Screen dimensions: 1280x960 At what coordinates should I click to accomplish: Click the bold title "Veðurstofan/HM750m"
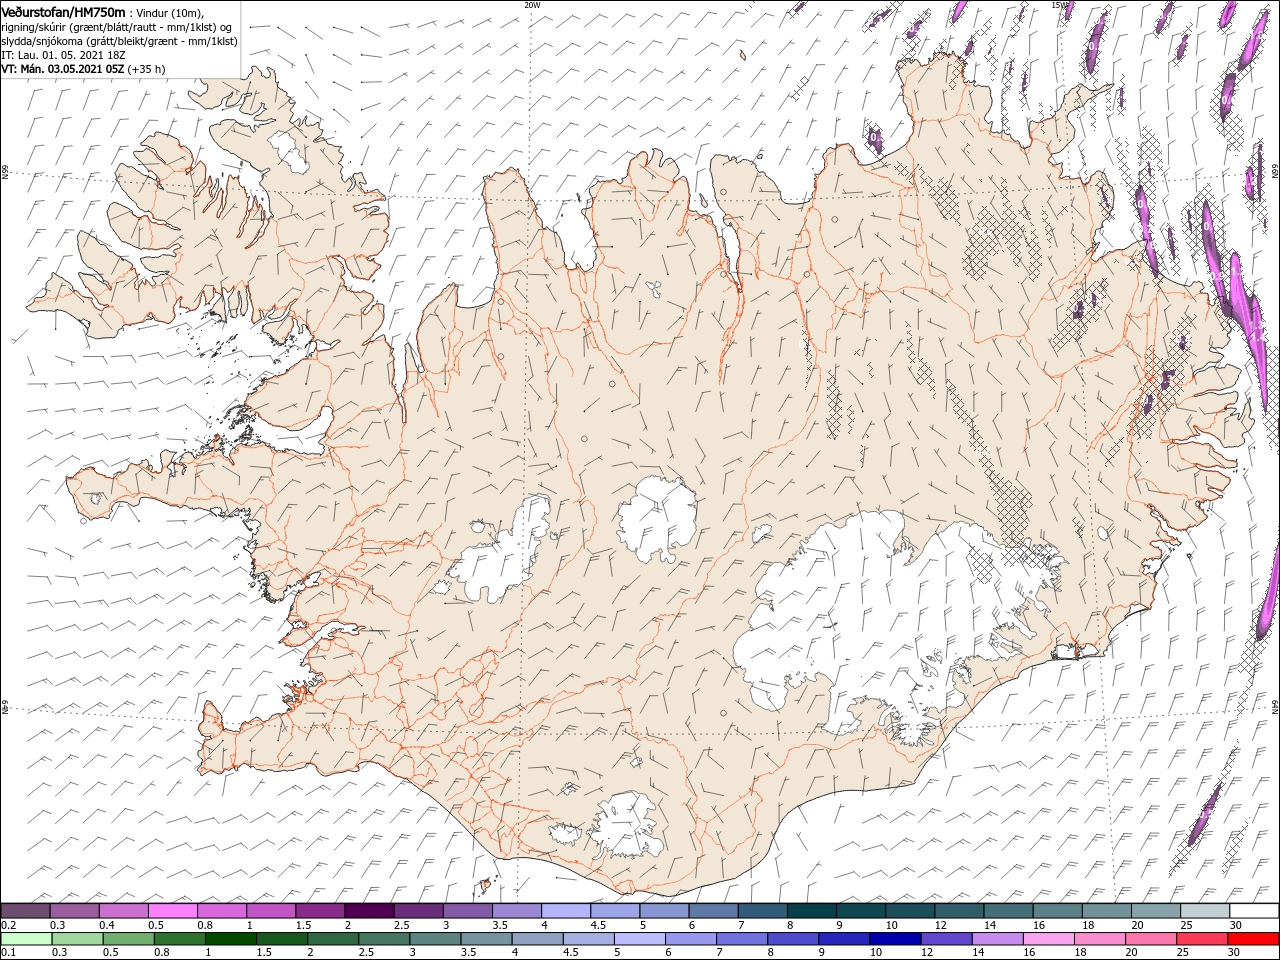tap(63, 11)
